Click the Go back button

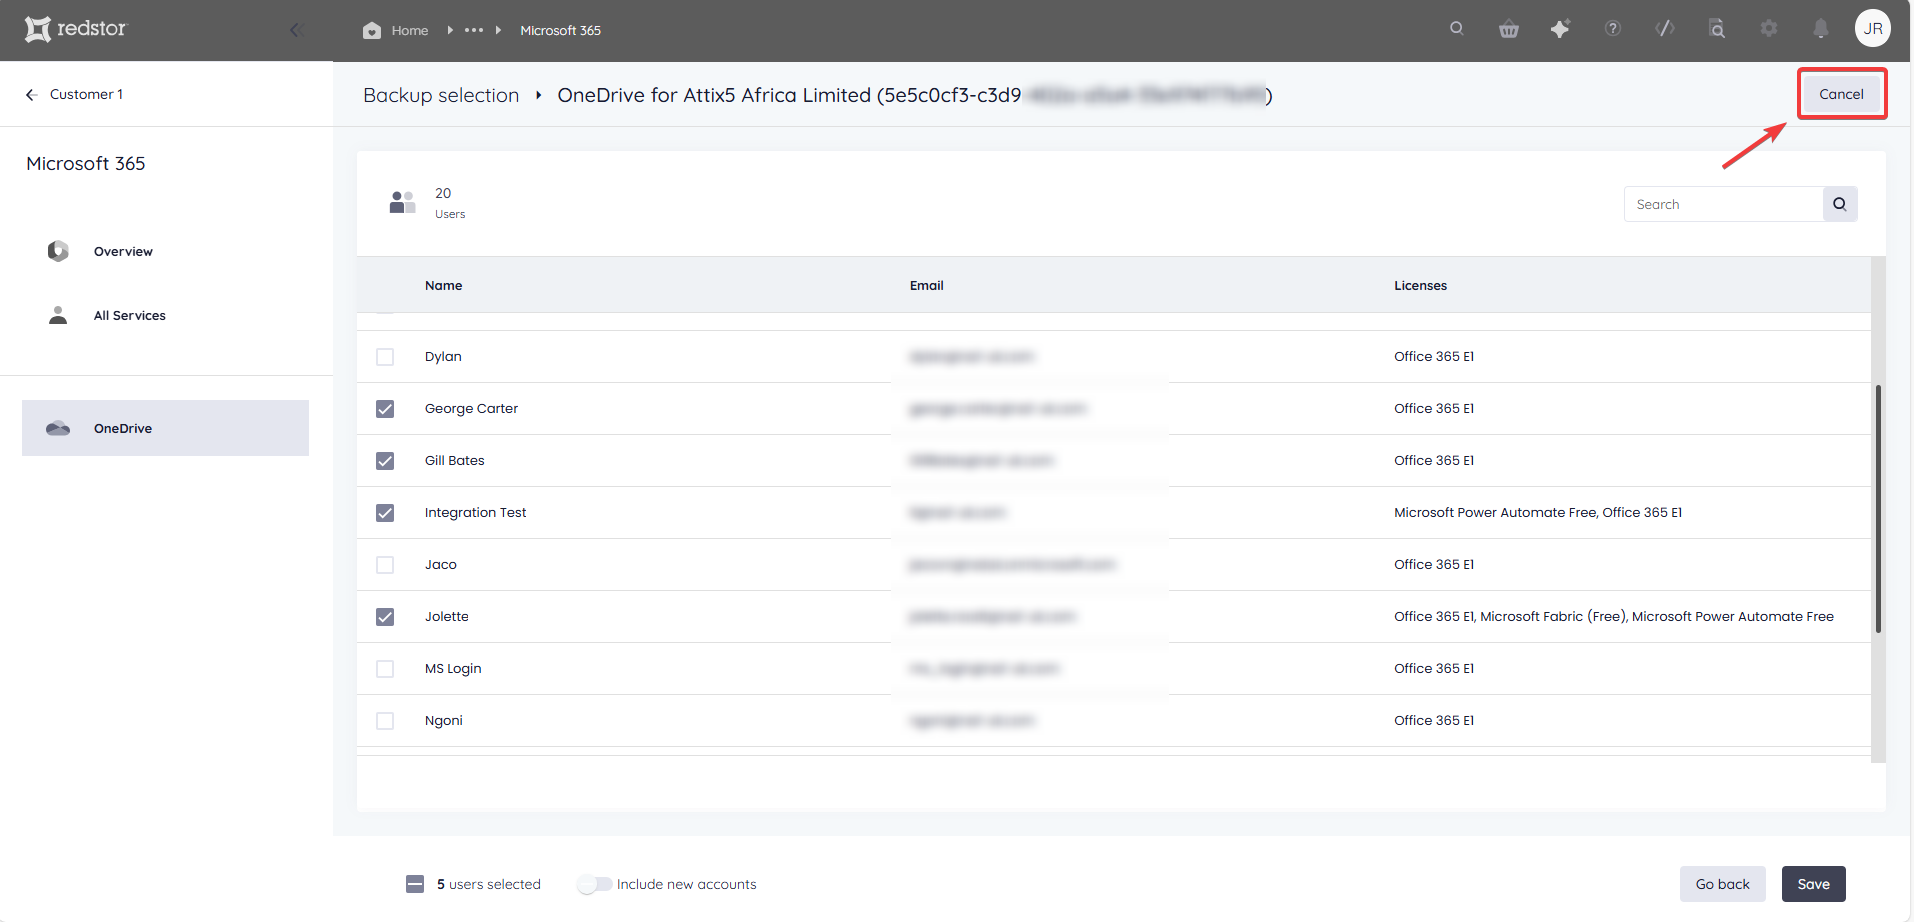1722,884
